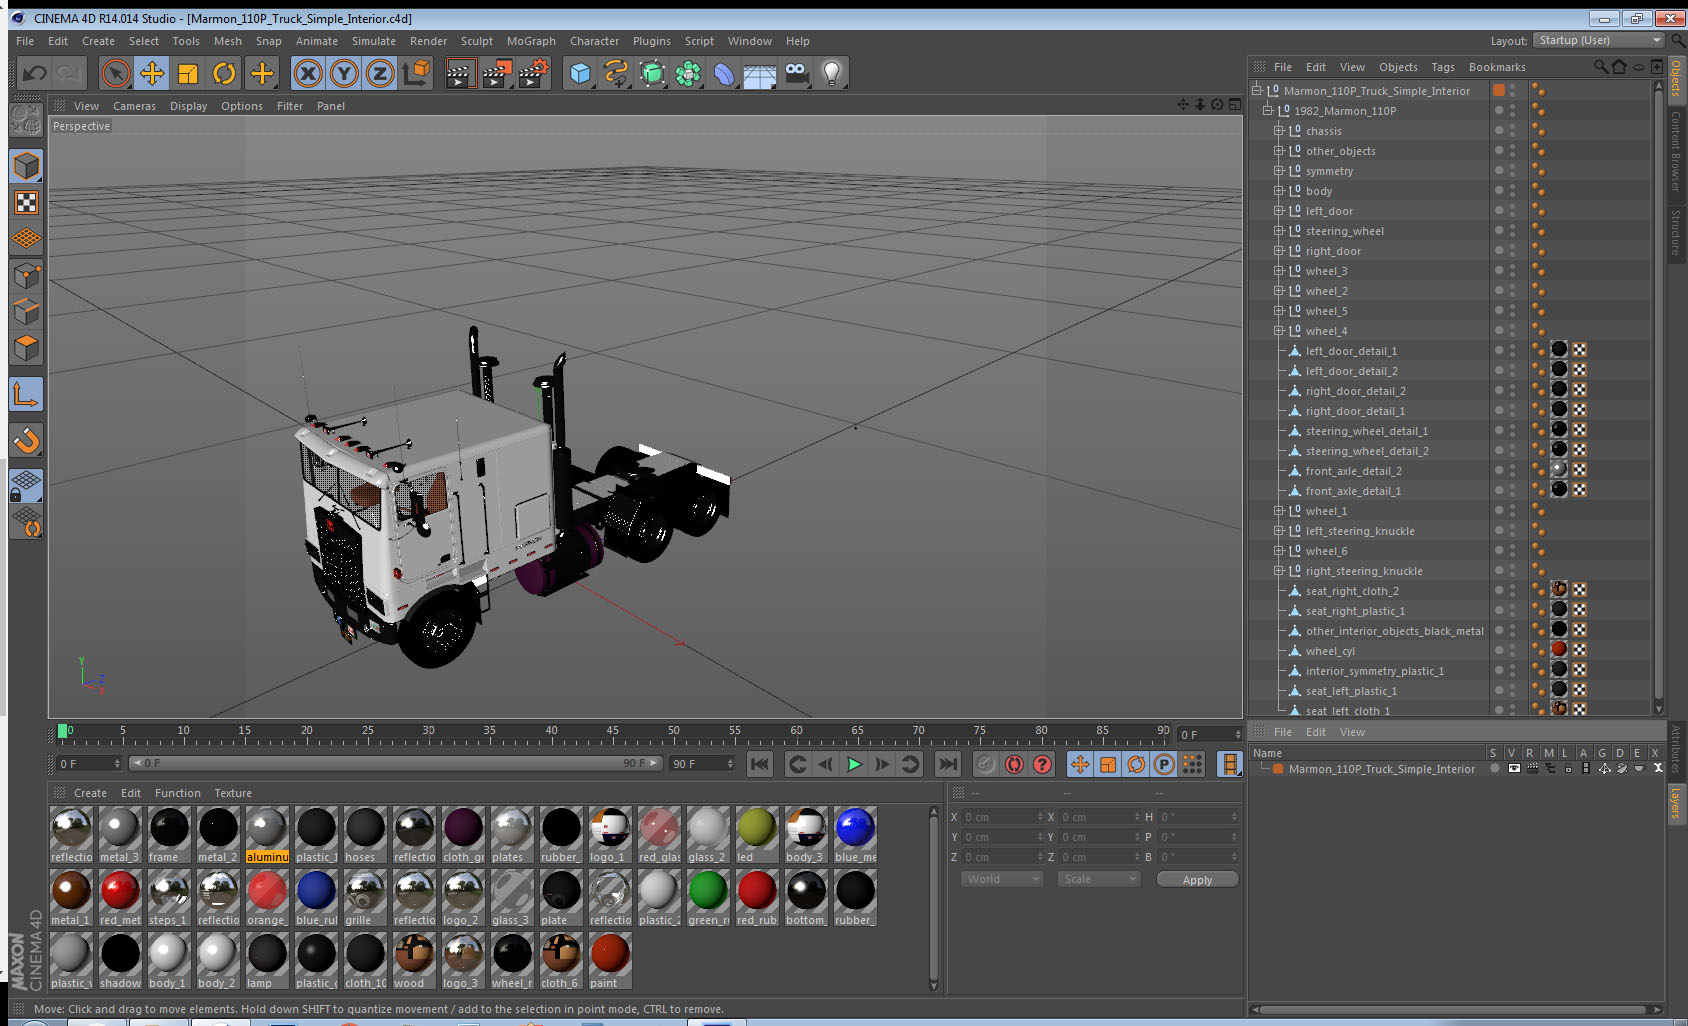The width and height of the screenshot is (1688, 1026).
Task: Select the green_r material swatch
Action: coord(708,898)
